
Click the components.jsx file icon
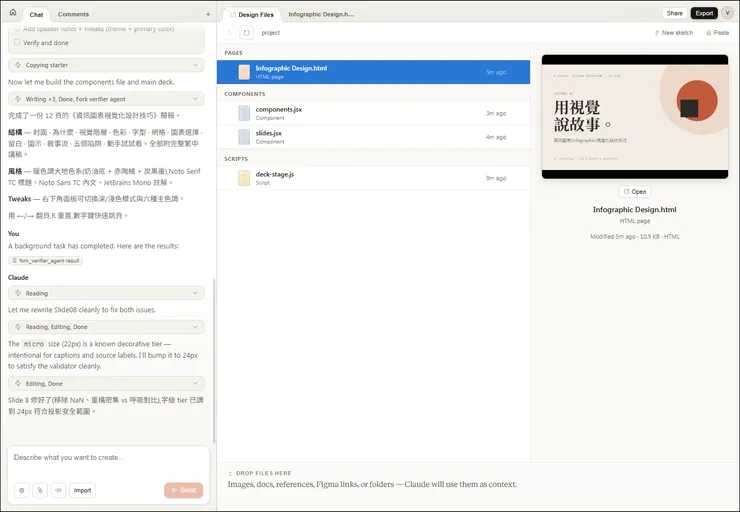click(244, 113)
